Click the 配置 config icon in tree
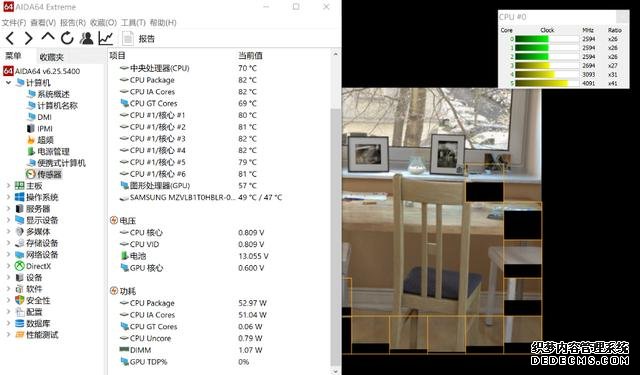The image size is (640, 375). pyautogui.click(x=20, y=312)
